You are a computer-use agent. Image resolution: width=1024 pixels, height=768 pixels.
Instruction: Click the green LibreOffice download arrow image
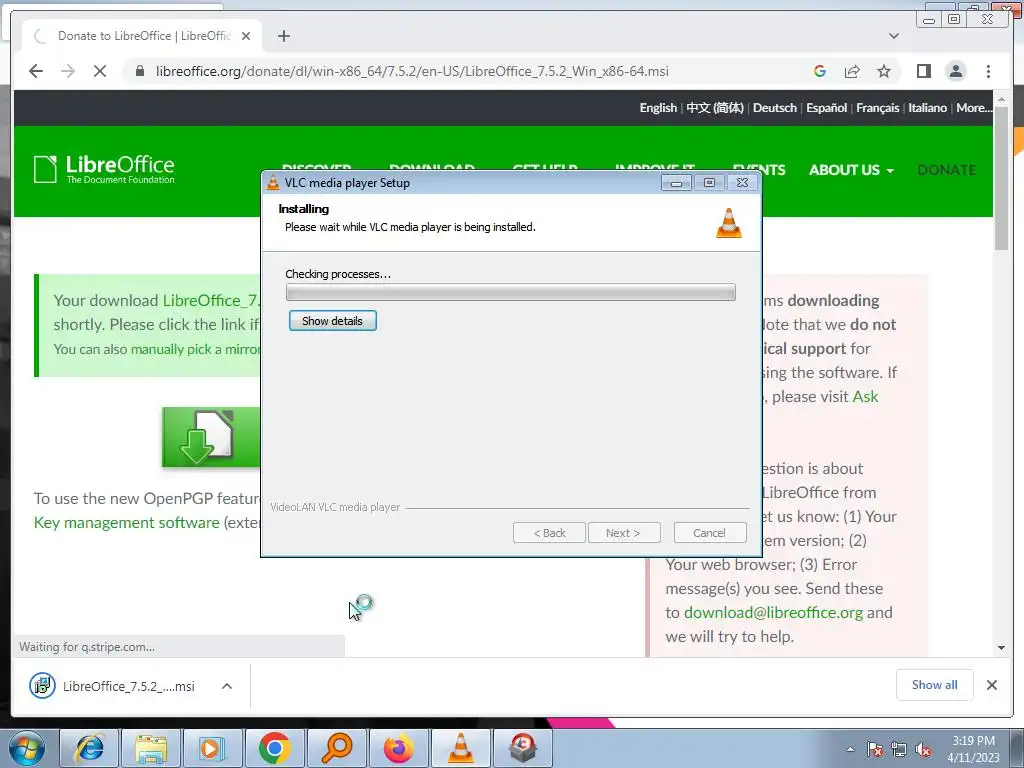pyautogui.click(x=211, y=437)
